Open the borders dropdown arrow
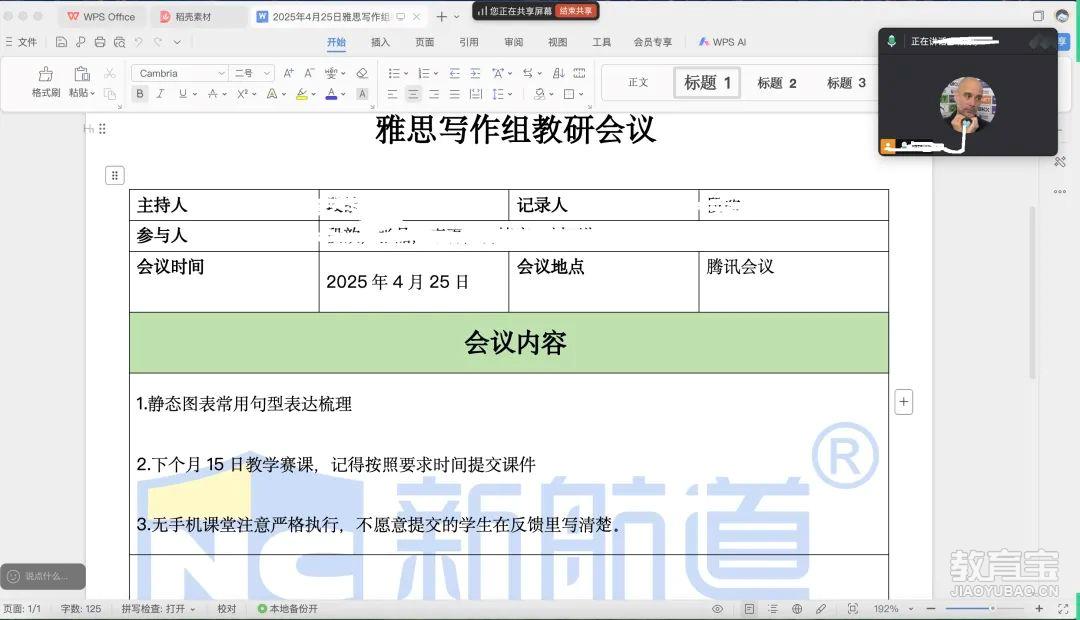Screen dimensions: 1080x620 581,94
